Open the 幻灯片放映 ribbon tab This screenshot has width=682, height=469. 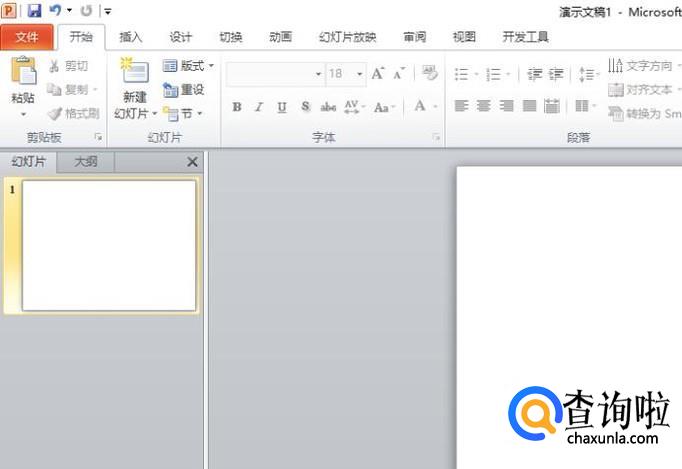[x=347, y=37]
